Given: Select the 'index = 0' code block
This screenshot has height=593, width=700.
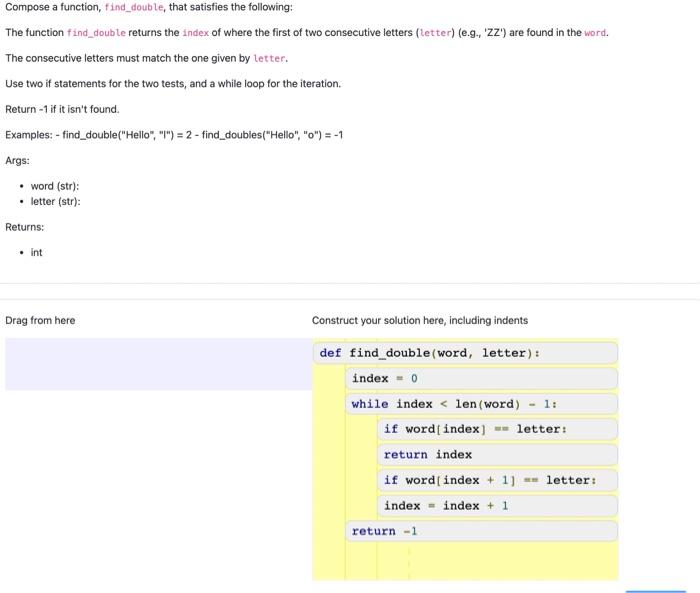Looking at the screenshot, I should 481,378.
